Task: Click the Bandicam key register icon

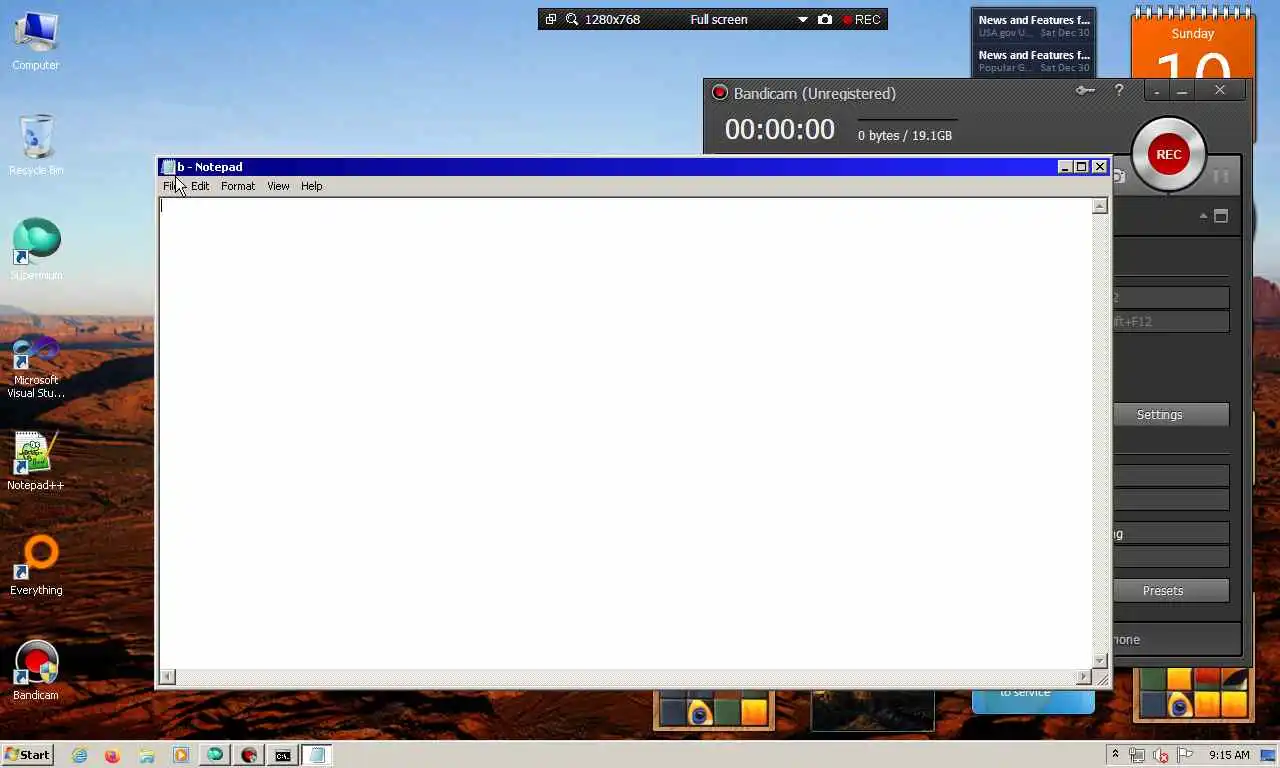Action: point(1085,91)
